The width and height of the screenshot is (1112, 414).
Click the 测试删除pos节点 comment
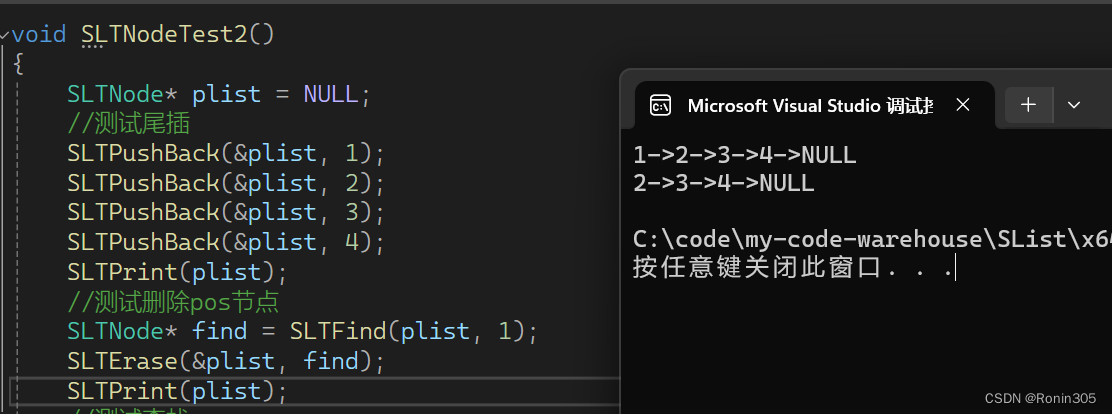pyautogui.click(x=174, y=302)
